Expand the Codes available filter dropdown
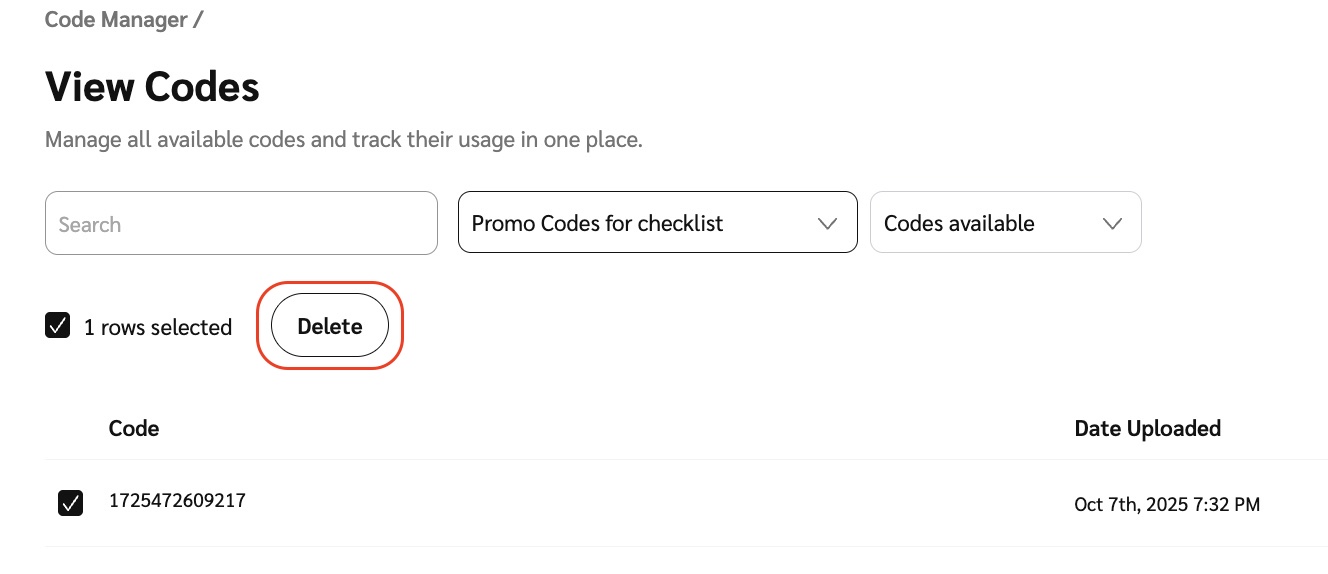Viewport: 1328px width, 574px height. pyautogui.click(x=1005, y=223)
